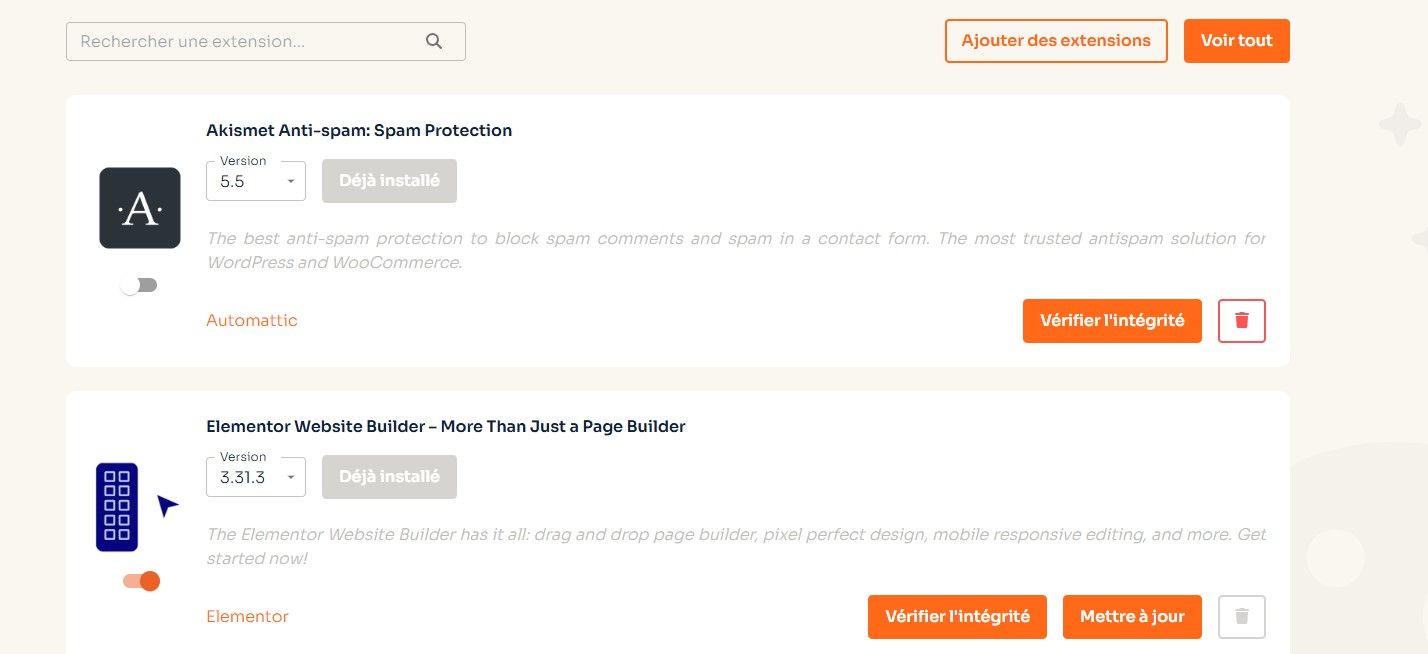The height and width of the screenshot is (654, 1428).
Task: Click the cursor arrow in Elementor's logo
Action: (x=167, y=506)
